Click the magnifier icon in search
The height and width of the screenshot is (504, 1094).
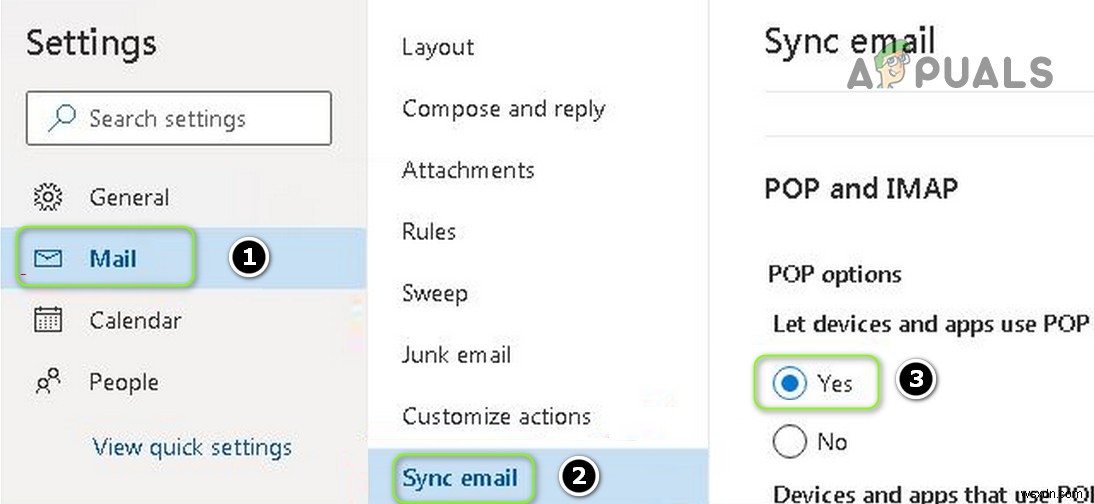[x=62, y=118]
